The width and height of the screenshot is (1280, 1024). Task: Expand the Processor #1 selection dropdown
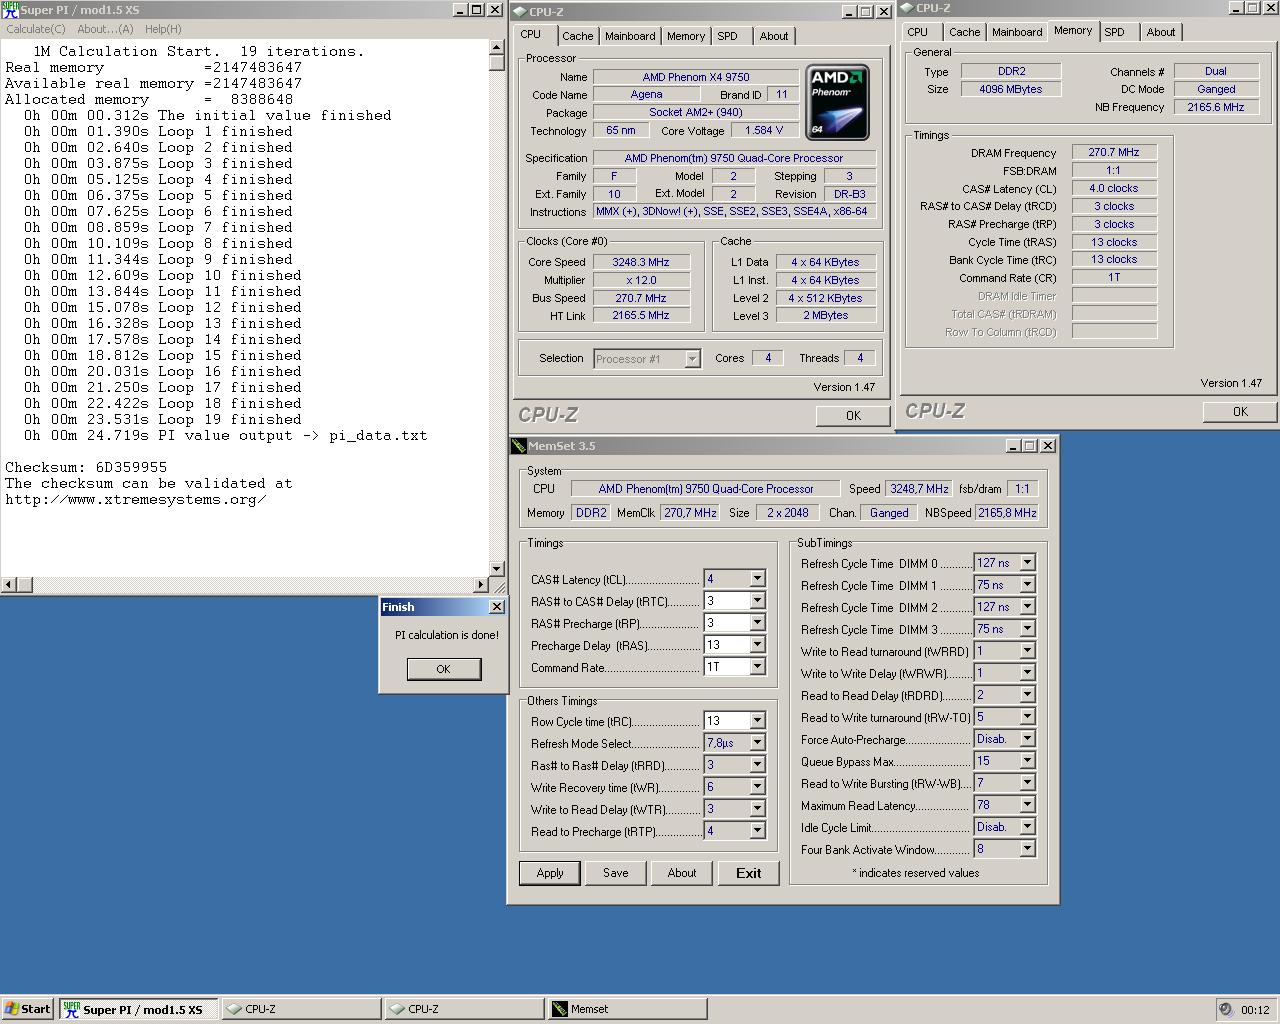click(692, 359)
